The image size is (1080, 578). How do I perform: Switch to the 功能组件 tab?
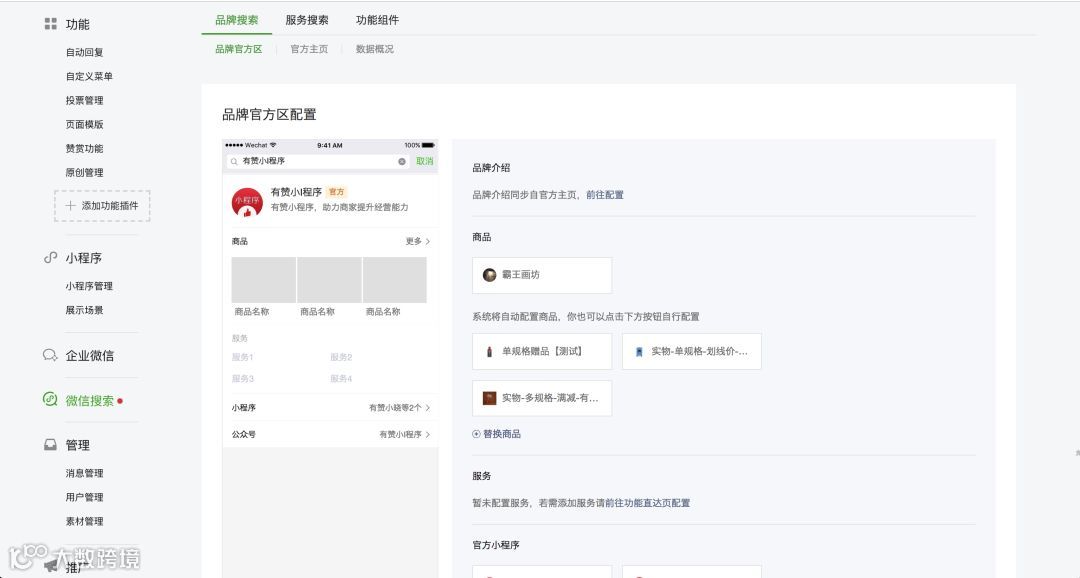(x=377, y=20)
